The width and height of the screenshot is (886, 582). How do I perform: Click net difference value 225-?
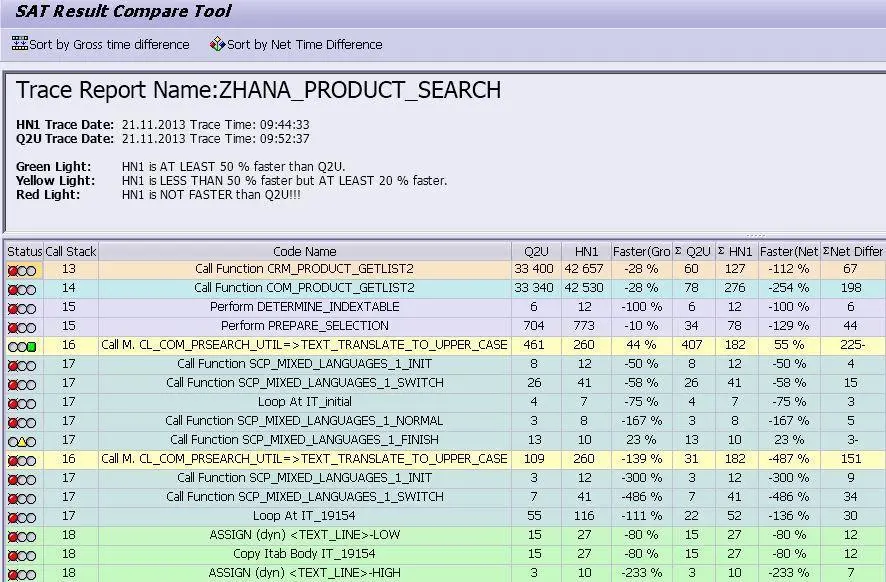tap(853, 345)
